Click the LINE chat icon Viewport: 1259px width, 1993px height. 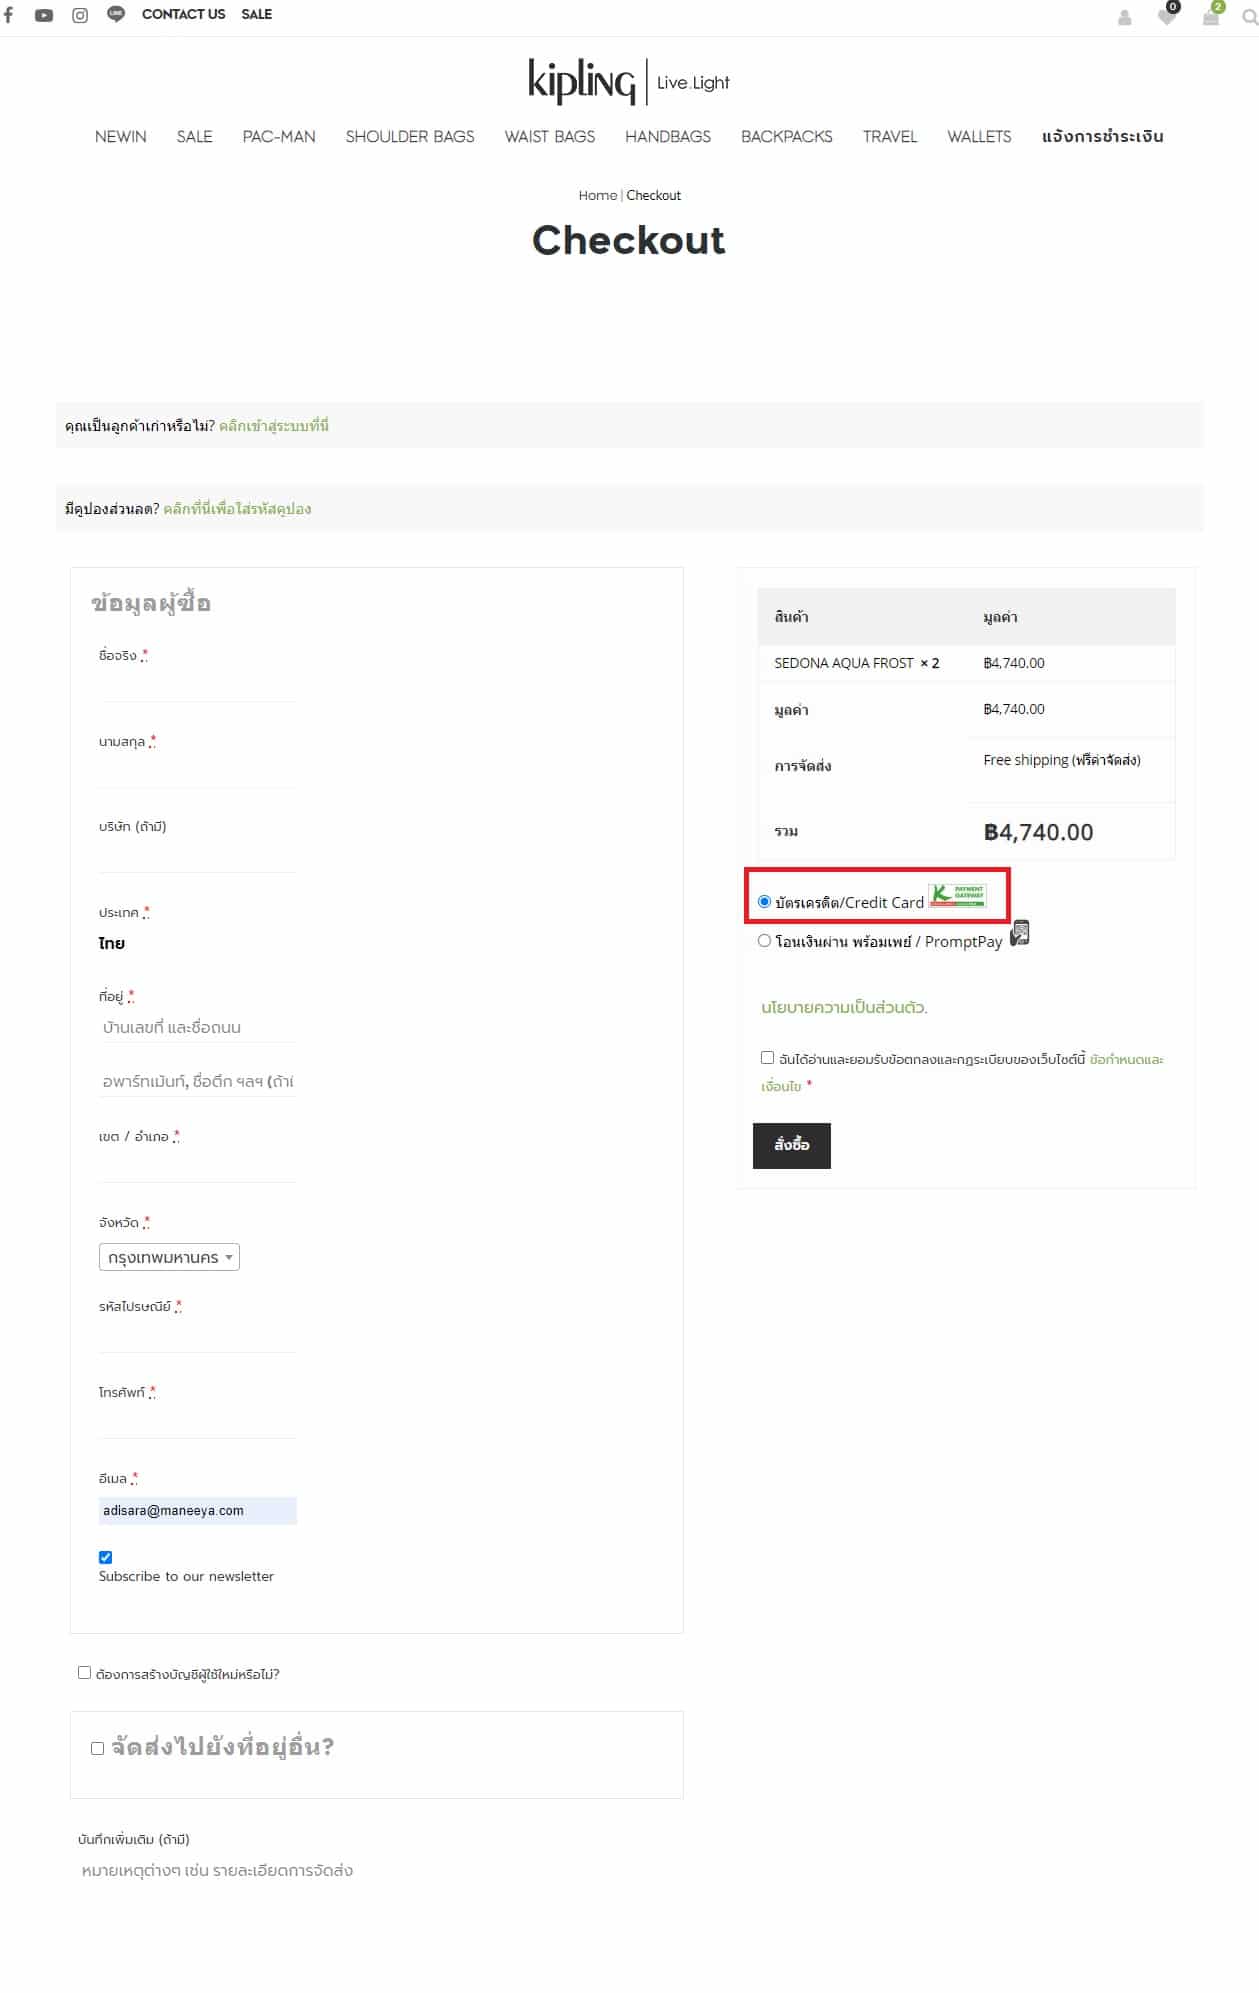click(x=116, y=14)
